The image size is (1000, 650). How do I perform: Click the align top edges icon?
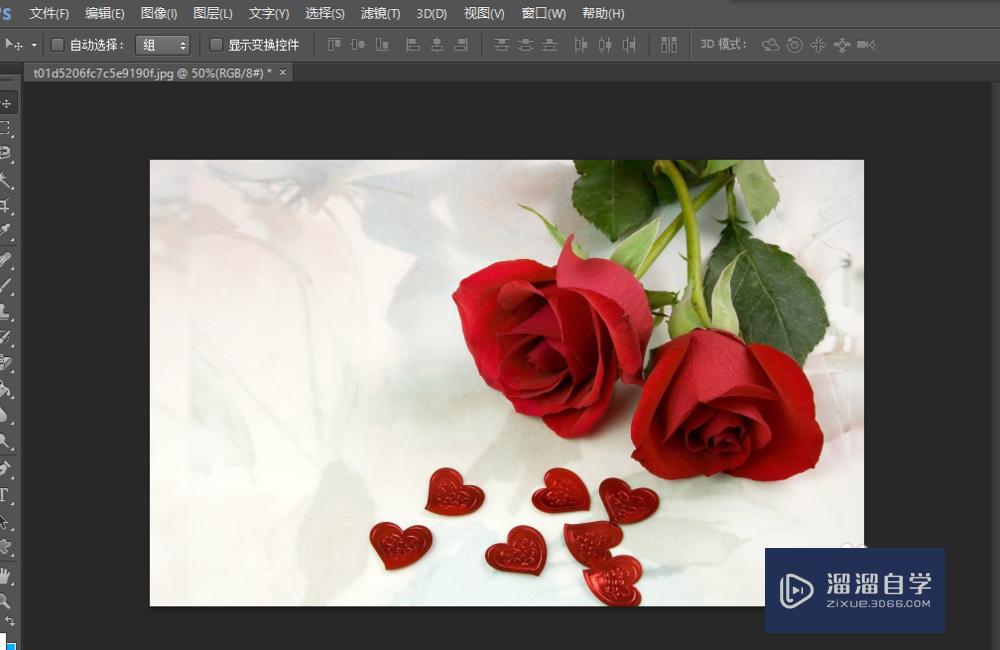(x=334, y=45)
